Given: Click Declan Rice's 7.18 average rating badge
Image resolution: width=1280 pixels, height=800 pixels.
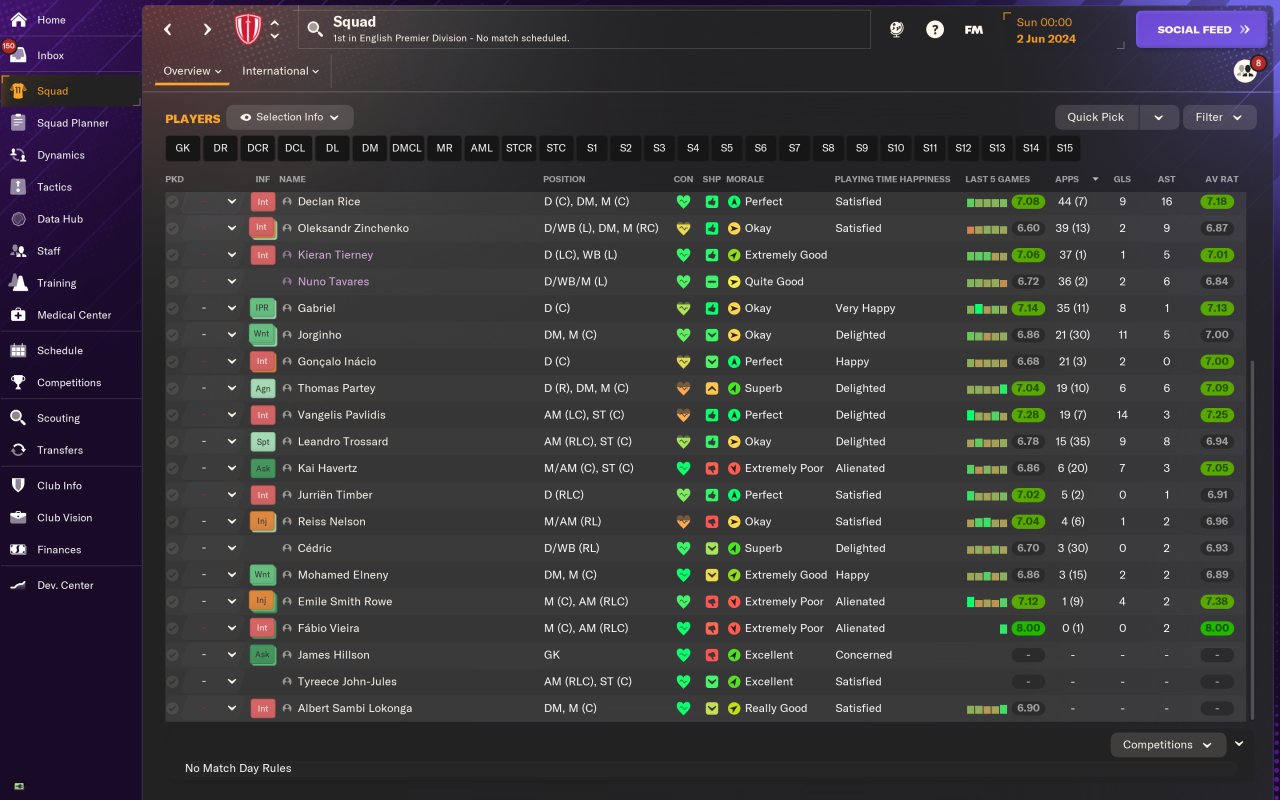Looking at the screenshot, I should coord(1217,201).
